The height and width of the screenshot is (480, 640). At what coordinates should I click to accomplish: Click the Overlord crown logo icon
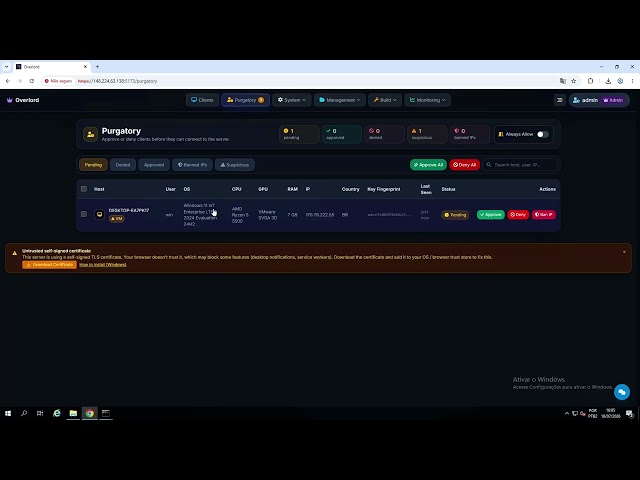[x=9, y=100]
